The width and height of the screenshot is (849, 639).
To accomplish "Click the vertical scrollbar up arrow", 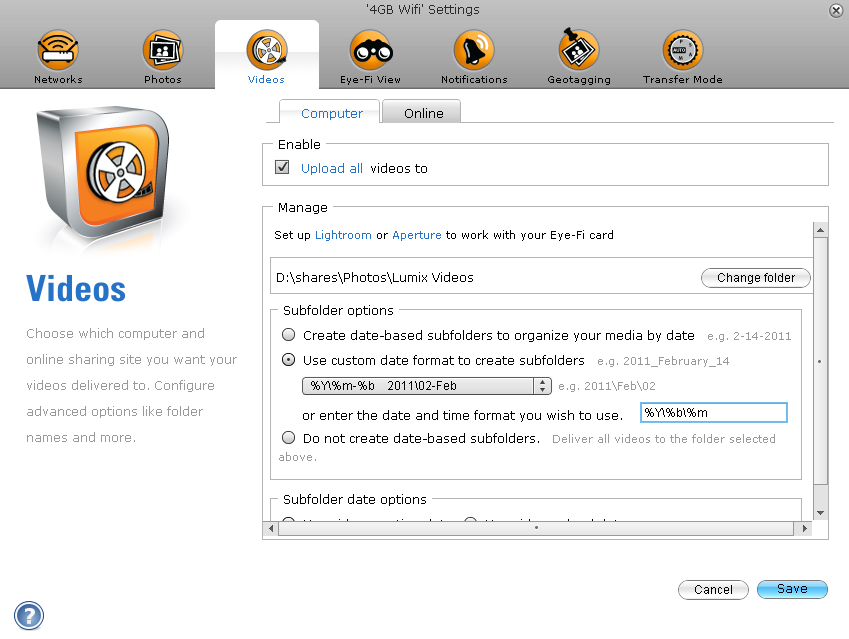I will [x=820, y=230].
